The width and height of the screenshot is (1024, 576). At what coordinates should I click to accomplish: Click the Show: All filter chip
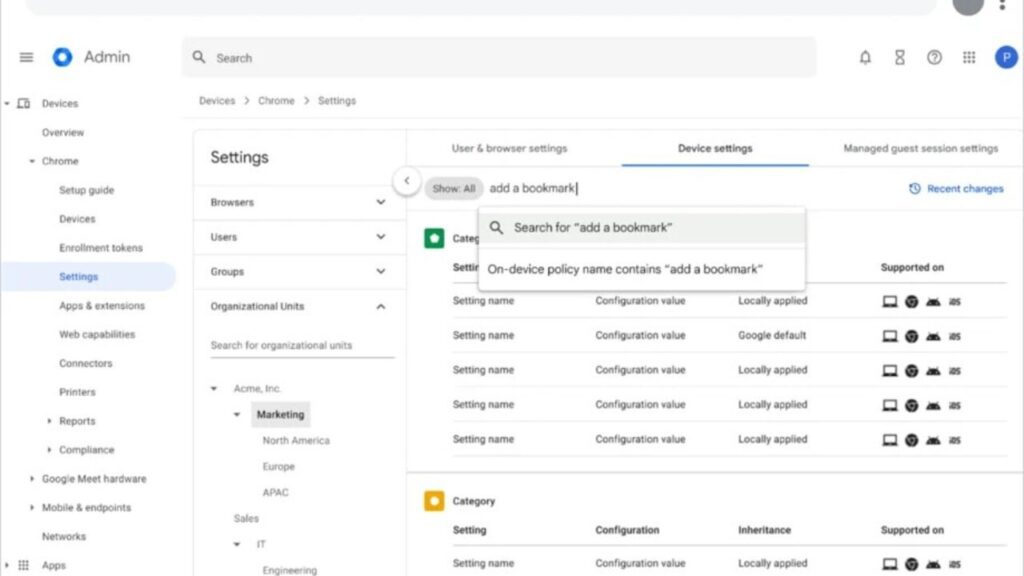(x=454, y=188)
